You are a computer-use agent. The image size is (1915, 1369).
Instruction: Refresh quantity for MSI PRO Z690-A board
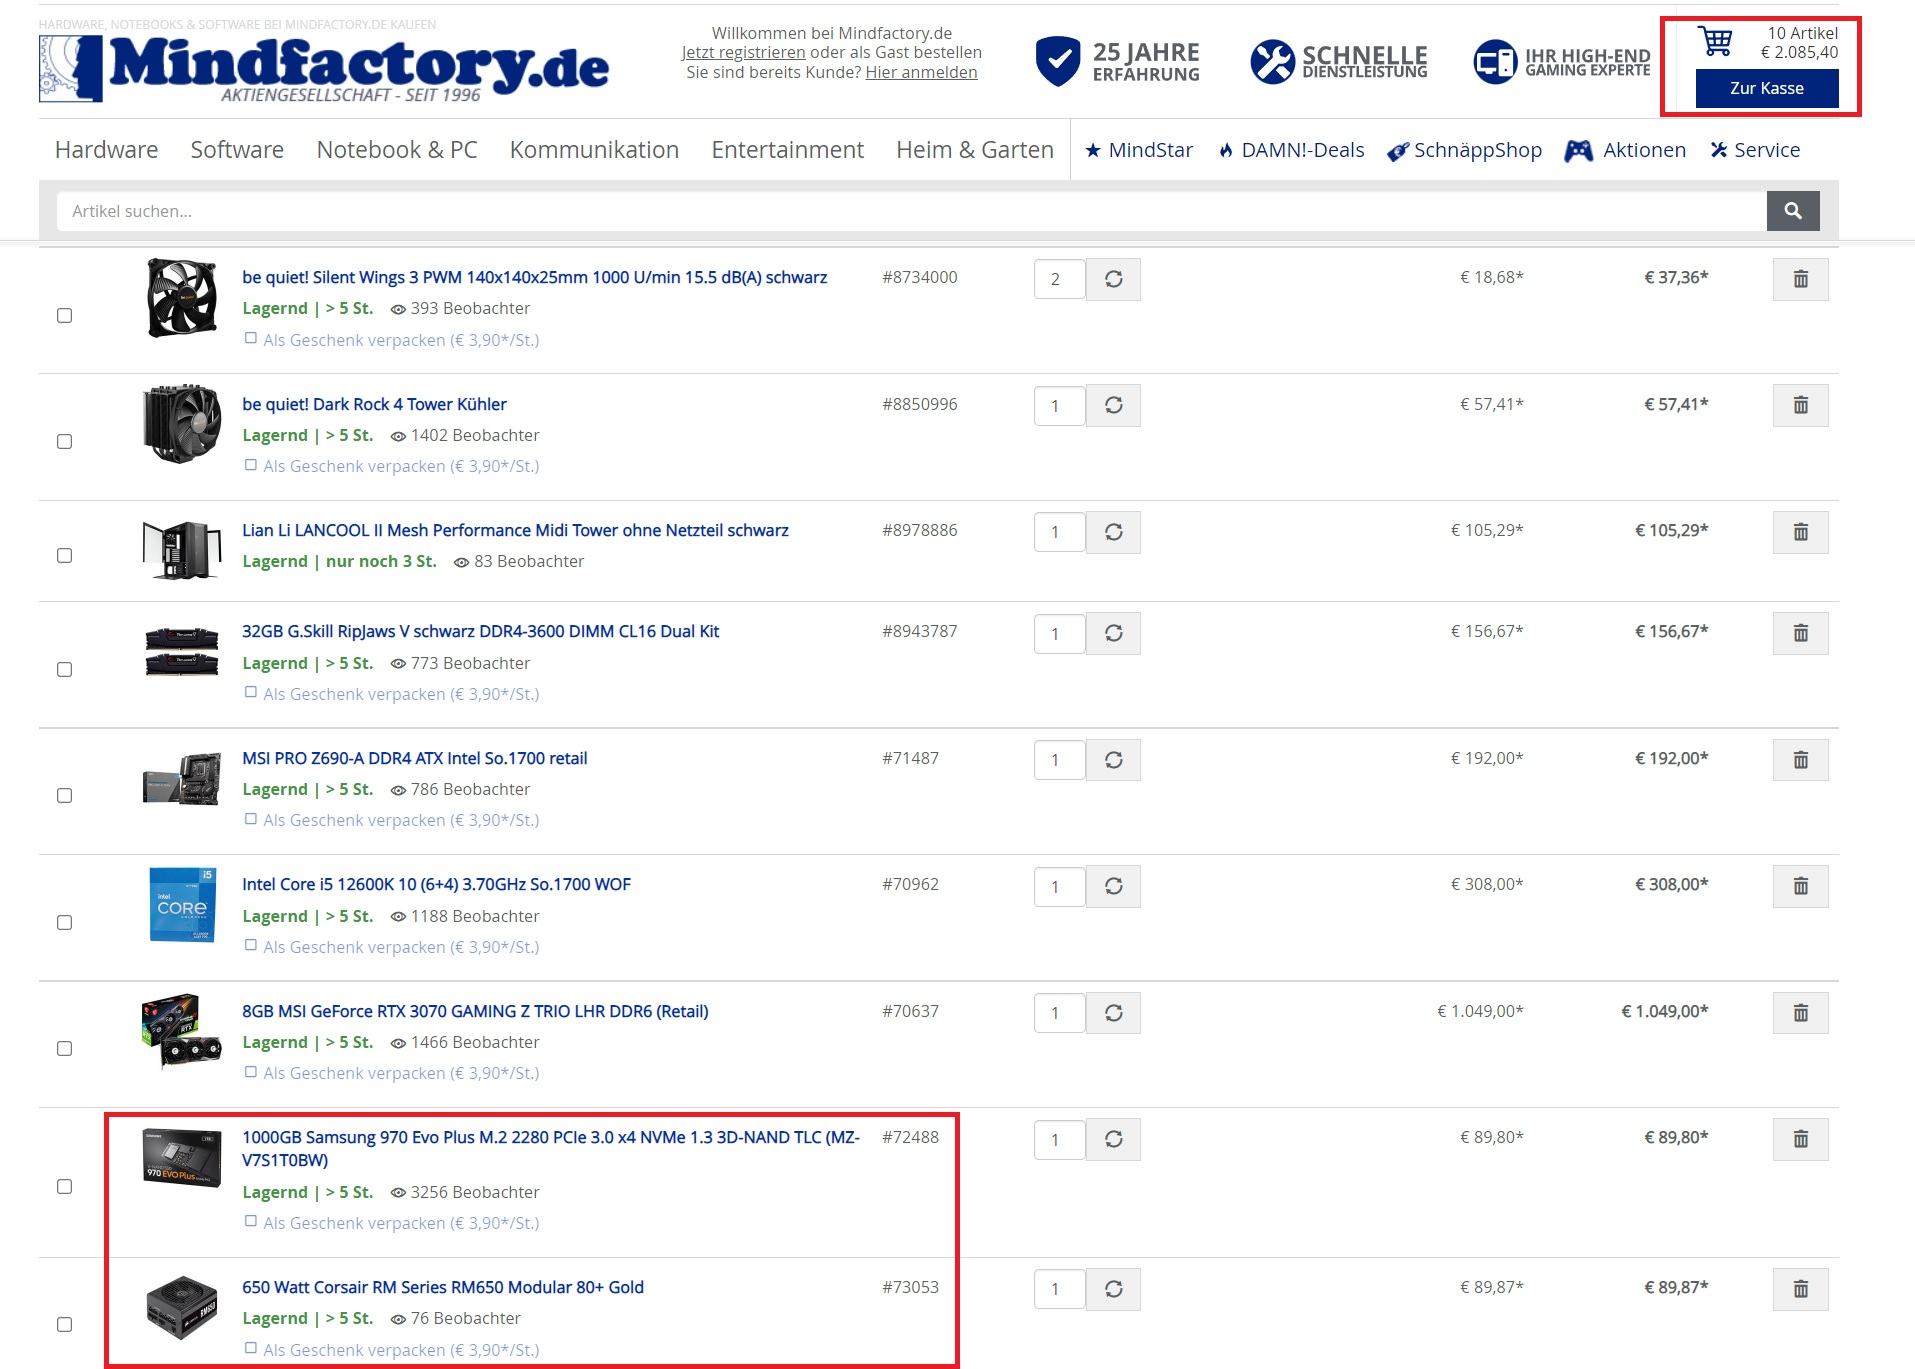pyautogui.click(x=1113, y=760)
